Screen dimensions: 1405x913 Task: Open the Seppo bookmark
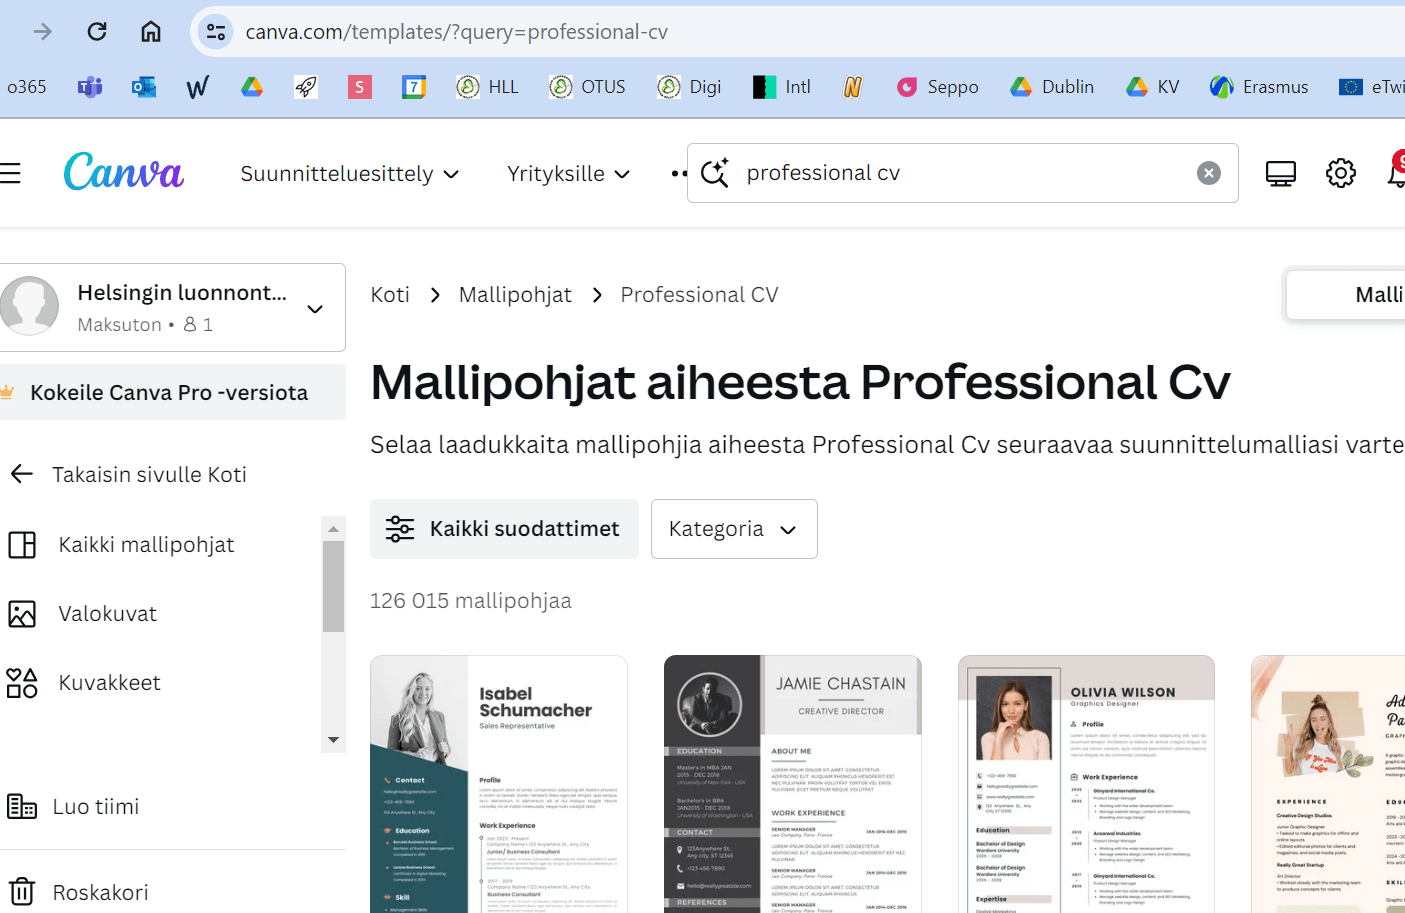click(938, 87)
